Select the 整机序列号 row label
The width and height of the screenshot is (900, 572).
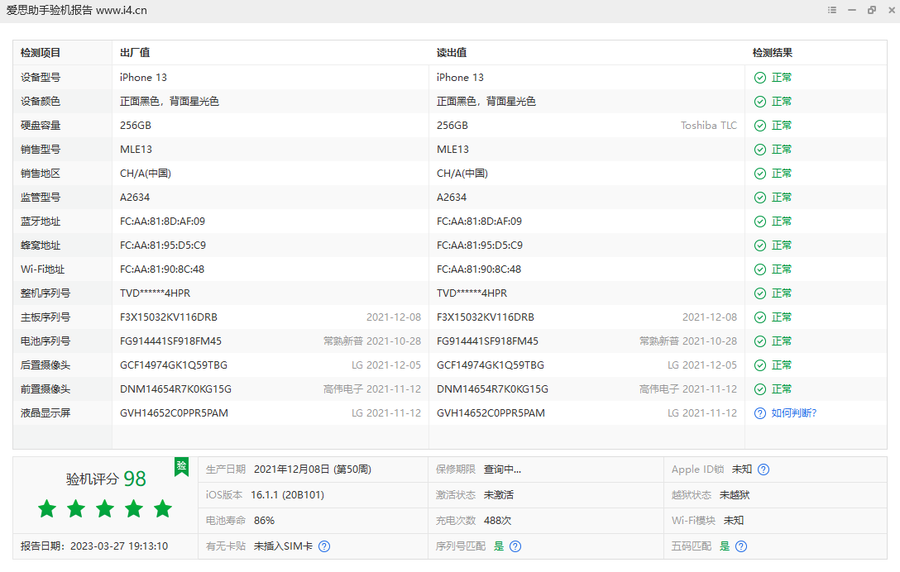[46, 293]
